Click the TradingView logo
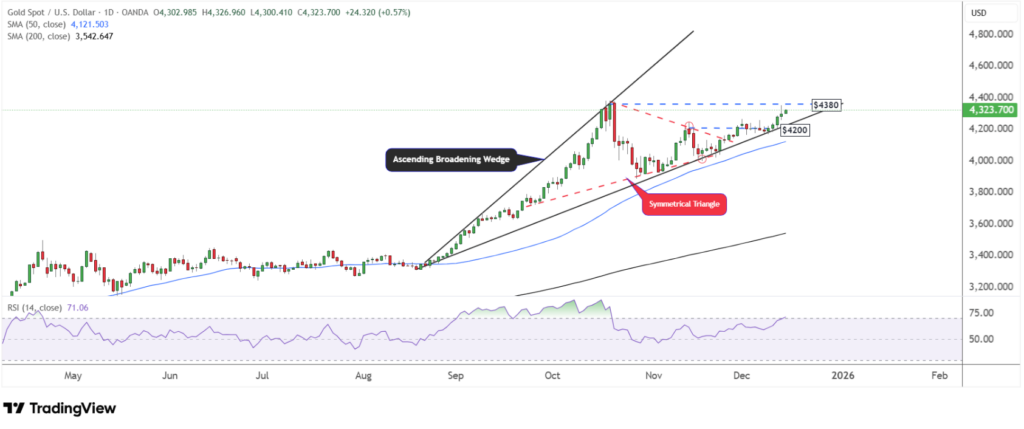Screen dimensions: 1024x429 coord(60,409)
